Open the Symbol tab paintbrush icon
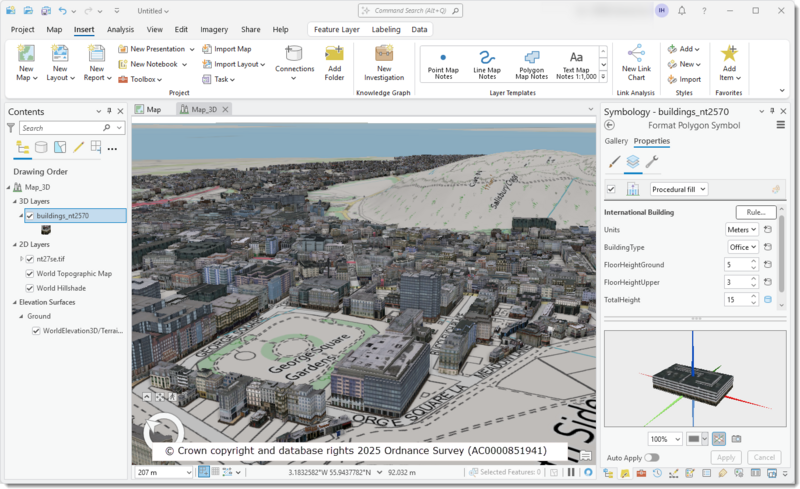This screenshot has height=489, width=800. [x=614, y=162]
